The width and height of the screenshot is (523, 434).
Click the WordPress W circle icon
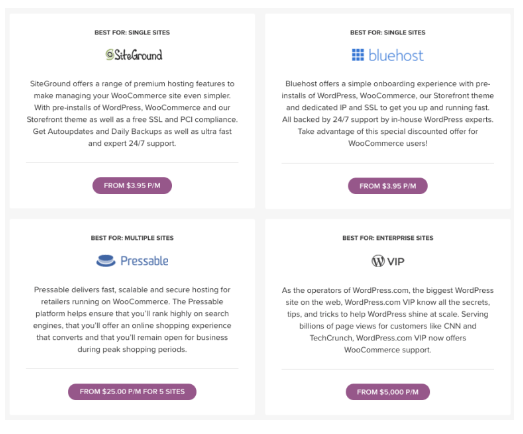click(378, 261)
